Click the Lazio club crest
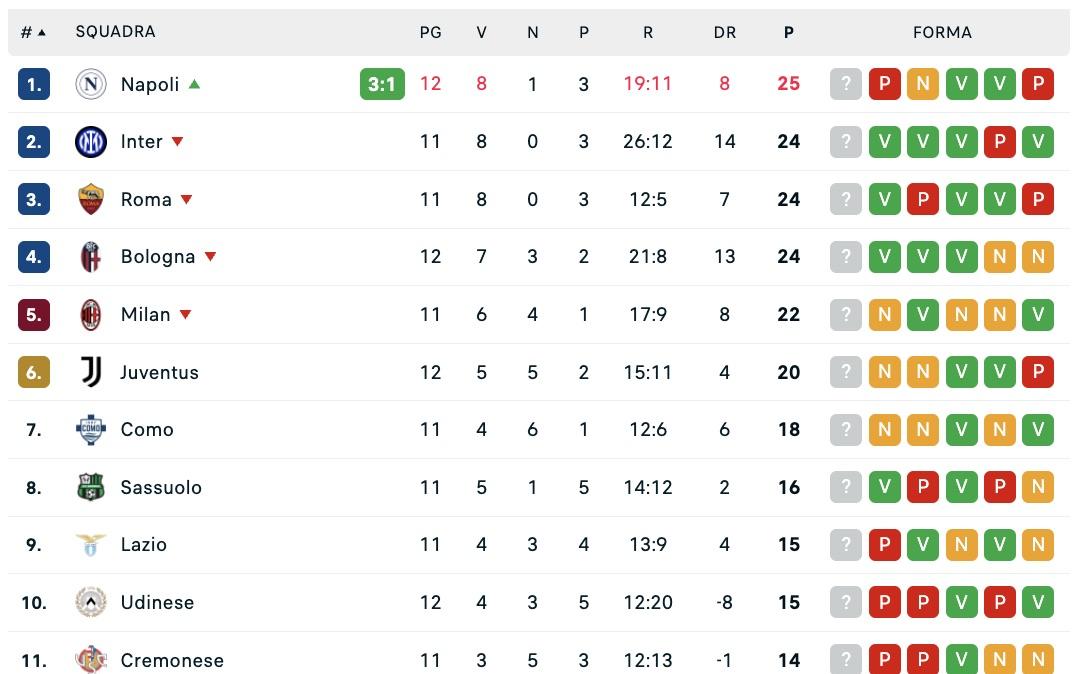The height and width of the screenshot is (674, 1088). tap(91, 545)
